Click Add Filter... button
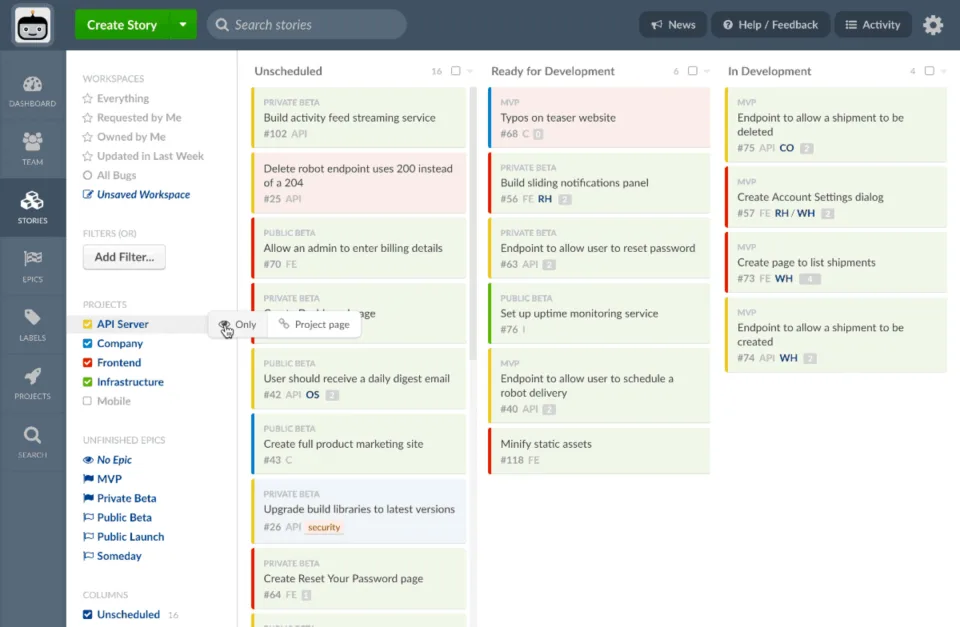Screen dimensions: 960x627 pyautogui.click(x=124, y=257)
